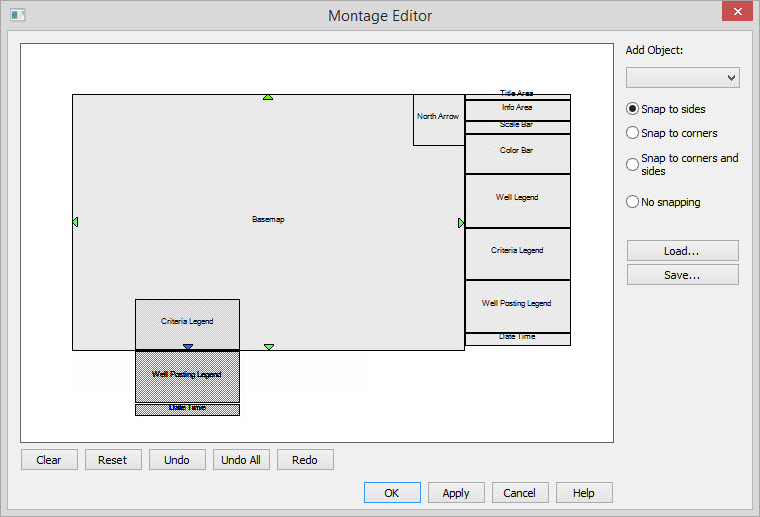Choose Snap to corners and sides
The image size is (760, 517).
(x=632, y=164)
